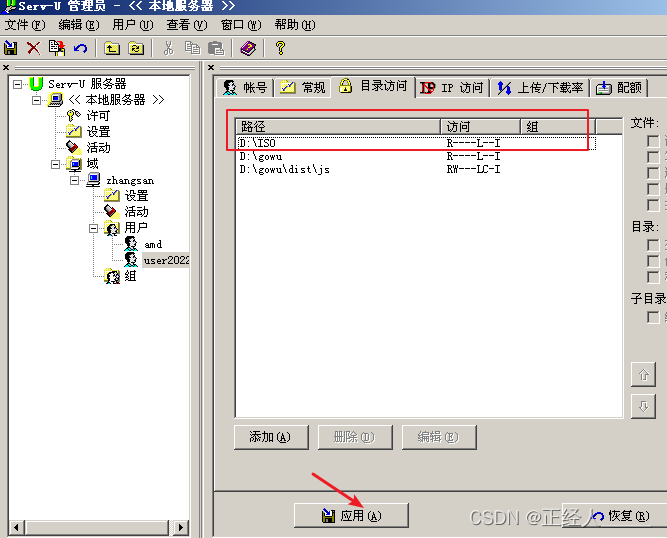Switch to the 常规 tab
Viewport: 667px width, 538px height.
[302, 88]
